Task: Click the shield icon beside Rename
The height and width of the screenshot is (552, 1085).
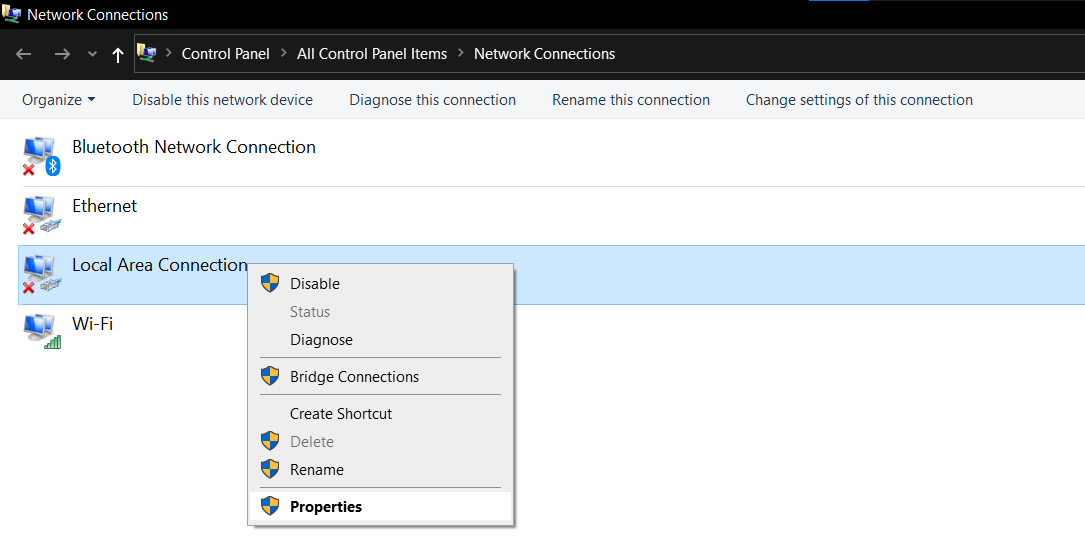Action: (x=270, y=469)
